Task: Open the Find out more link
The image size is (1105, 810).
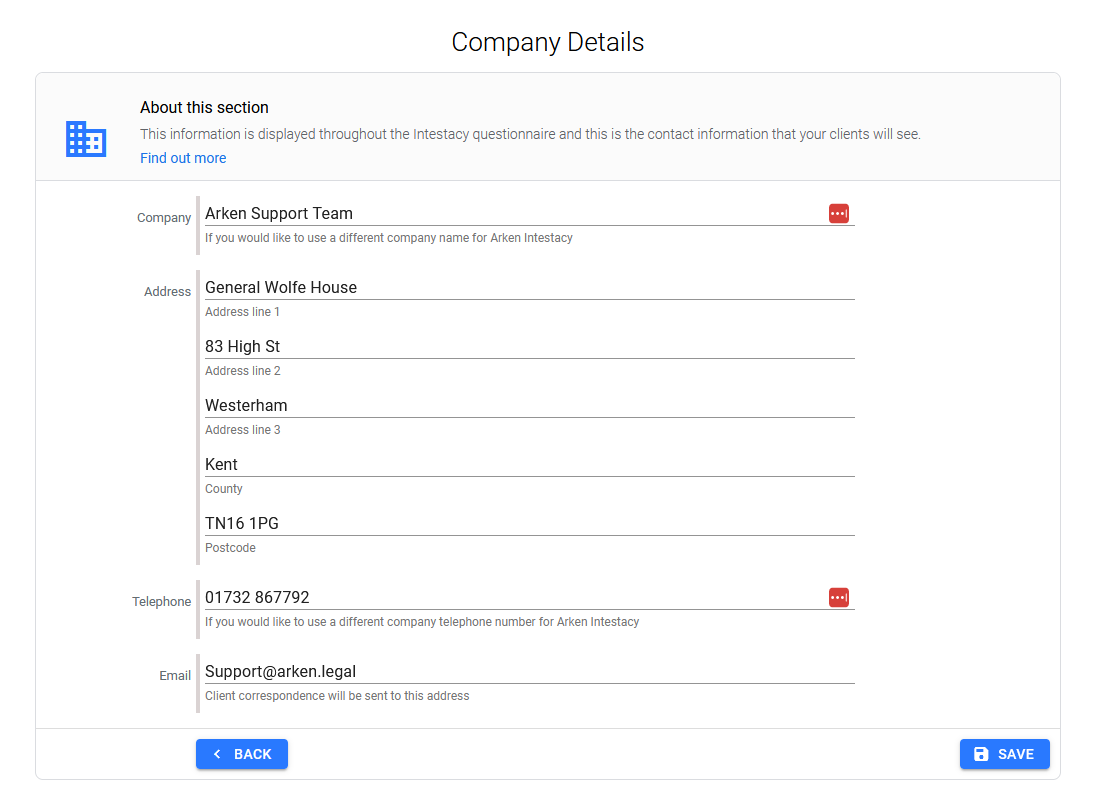Action: pos(183,158)
